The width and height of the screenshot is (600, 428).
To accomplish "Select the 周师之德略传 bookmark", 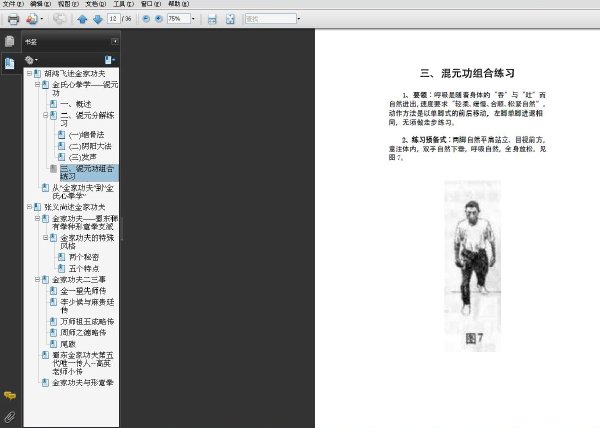I will [83, 333].
